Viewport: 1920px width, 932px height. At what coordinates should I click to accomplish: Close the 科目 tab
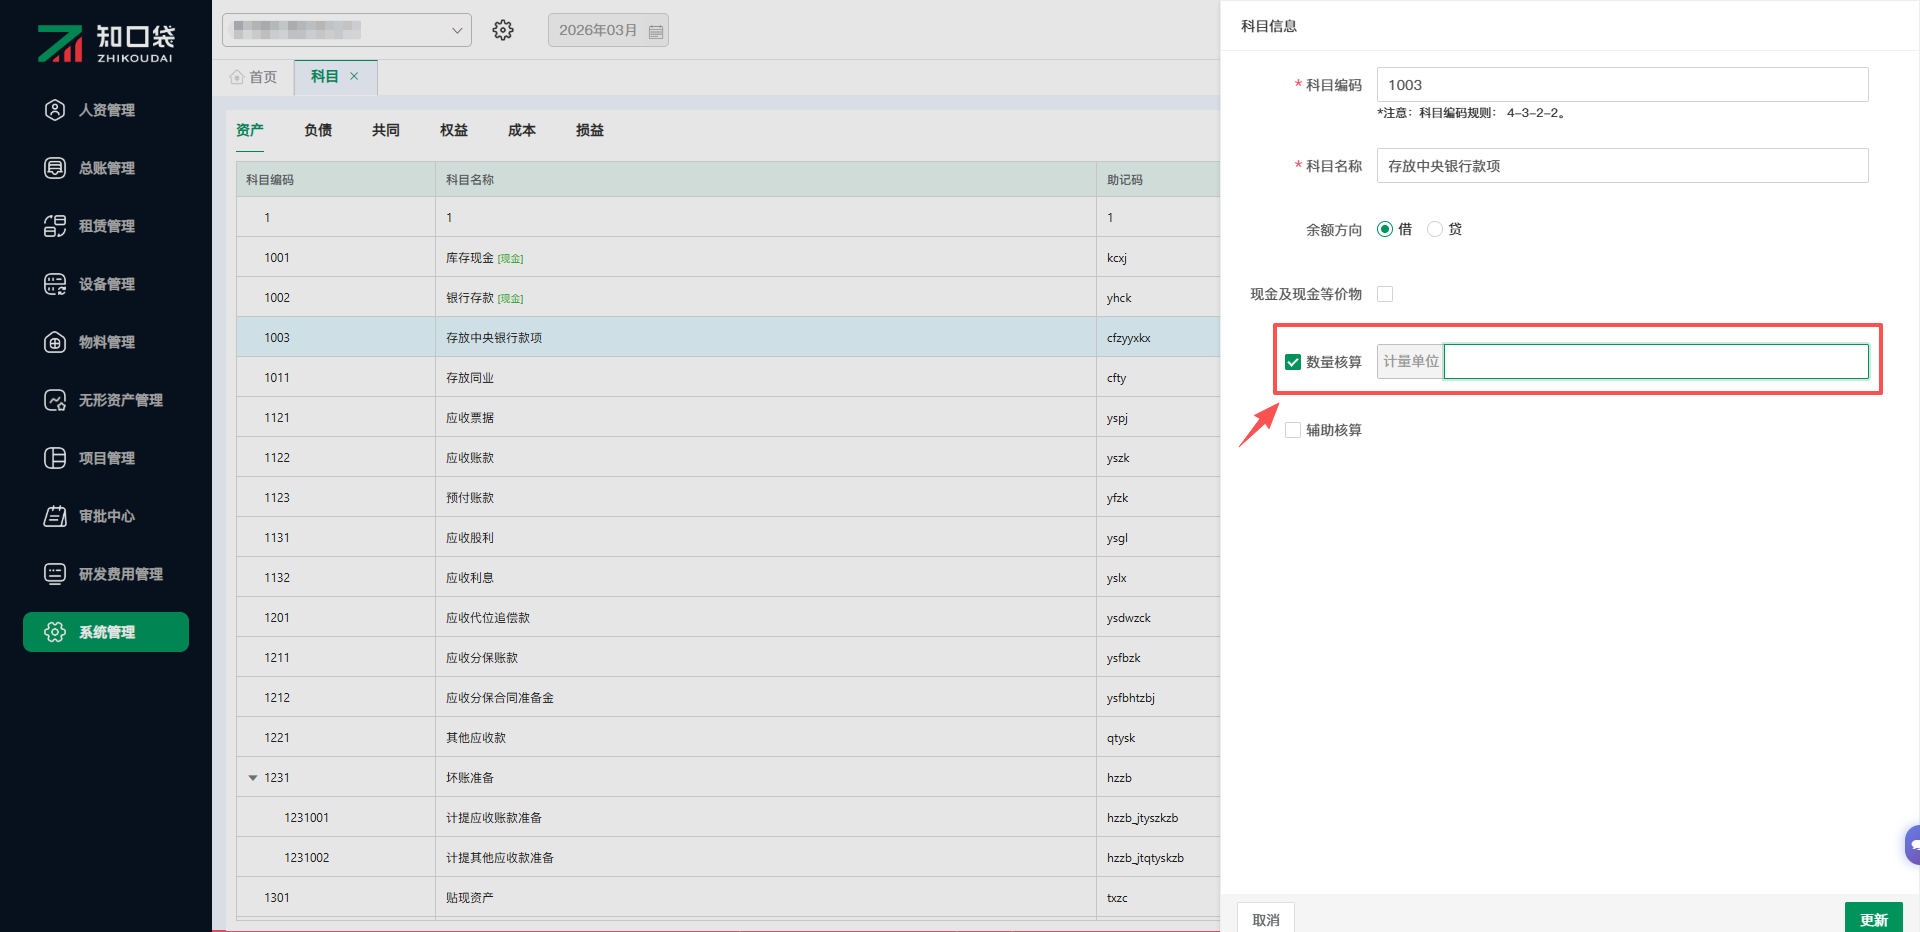(x=354, y=76)
